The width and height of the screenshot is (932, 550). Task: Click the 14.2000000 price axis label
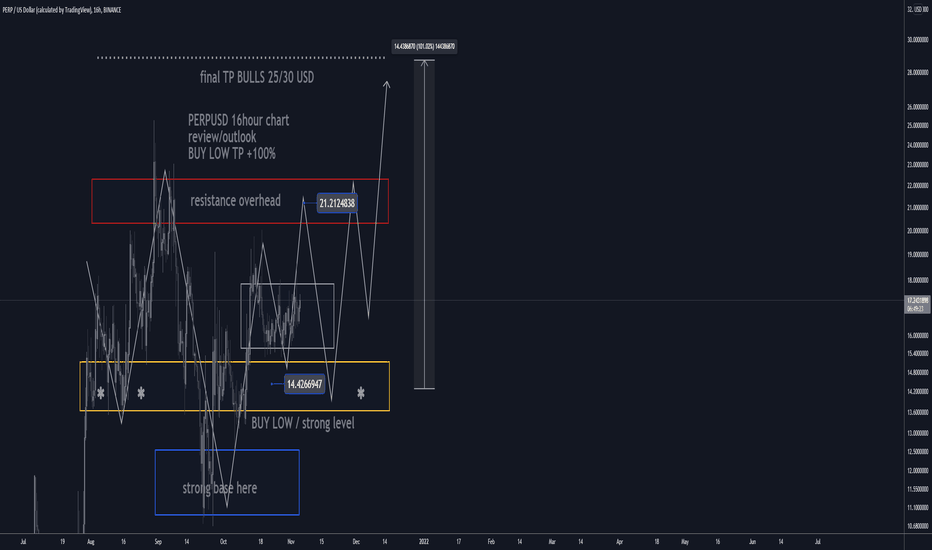[918, 392]
